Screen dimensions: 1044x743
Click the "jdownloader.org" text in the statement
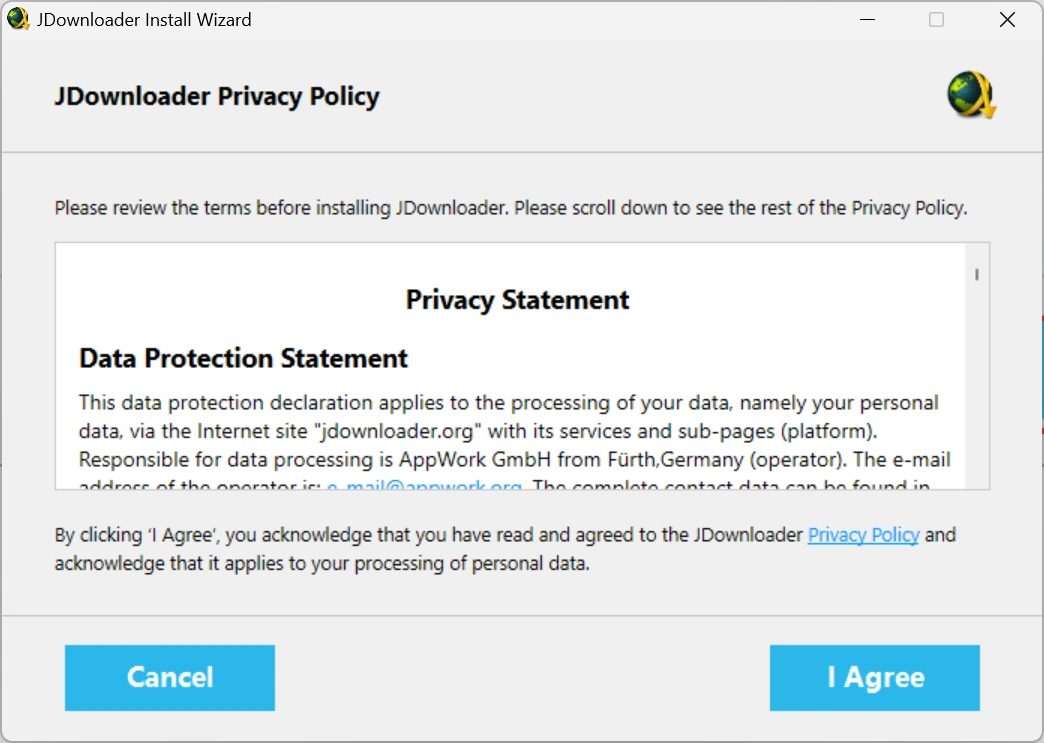point(397,431)
